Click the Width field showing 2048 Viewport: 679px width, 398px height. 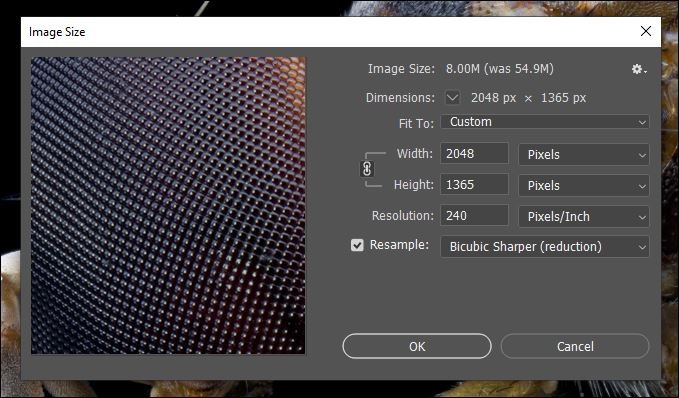click(474, 153)
